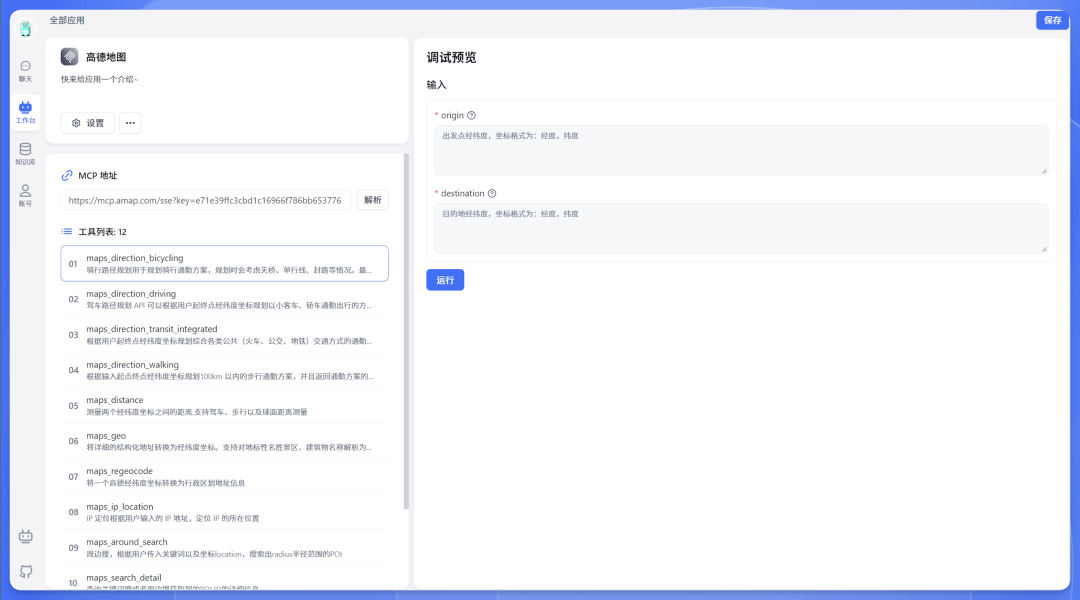Screen dimensions: 1080x600
Task: Select the maps_direction_driving tool
Action: tap(225, 299)
